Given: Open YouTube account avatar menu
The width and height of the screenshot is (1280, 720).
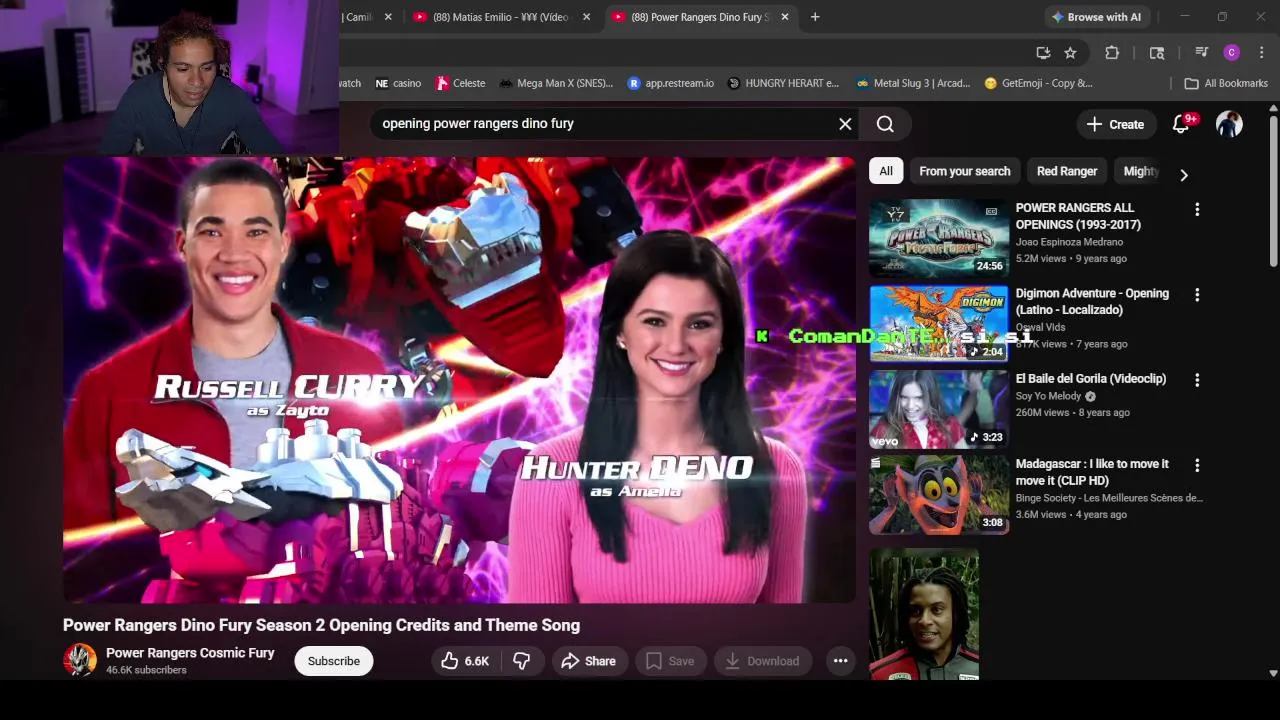Looking at the screenshot, I should click(1229, 124).
